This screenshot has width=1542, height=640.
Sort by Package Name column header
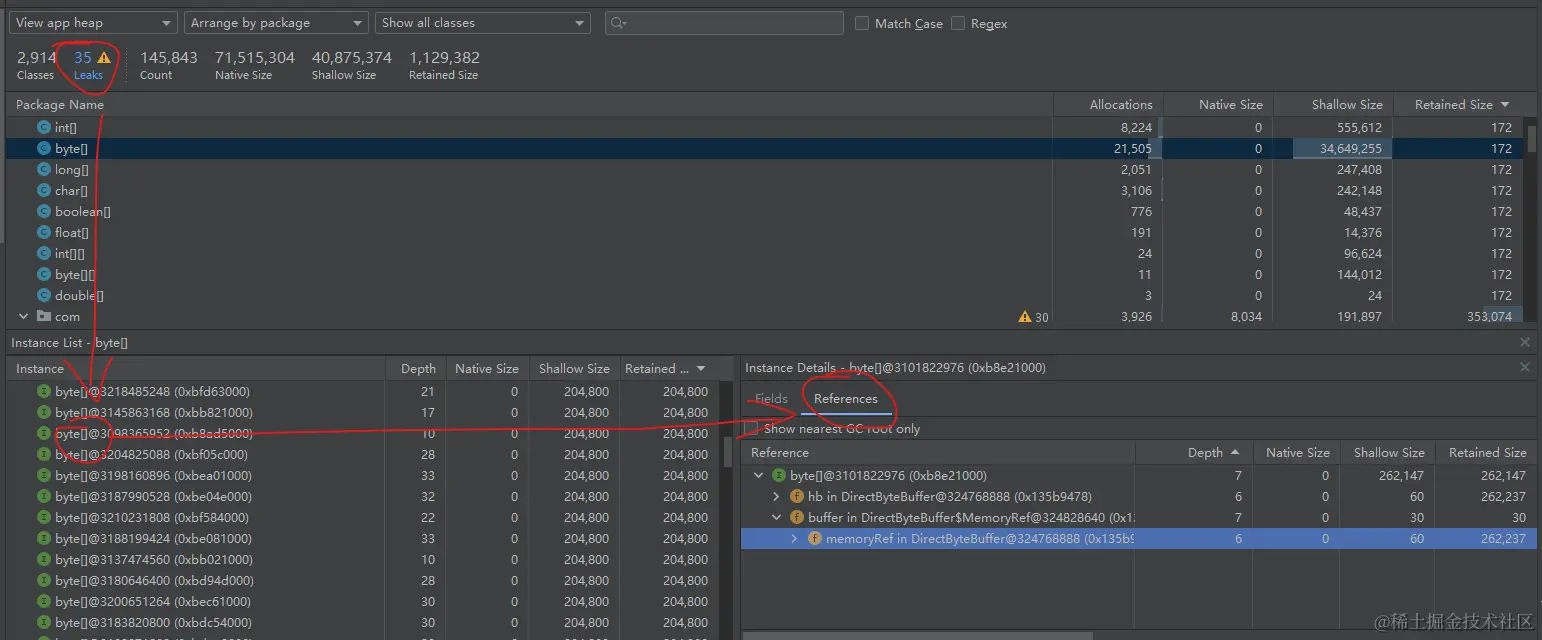click(x=60, y=104)
